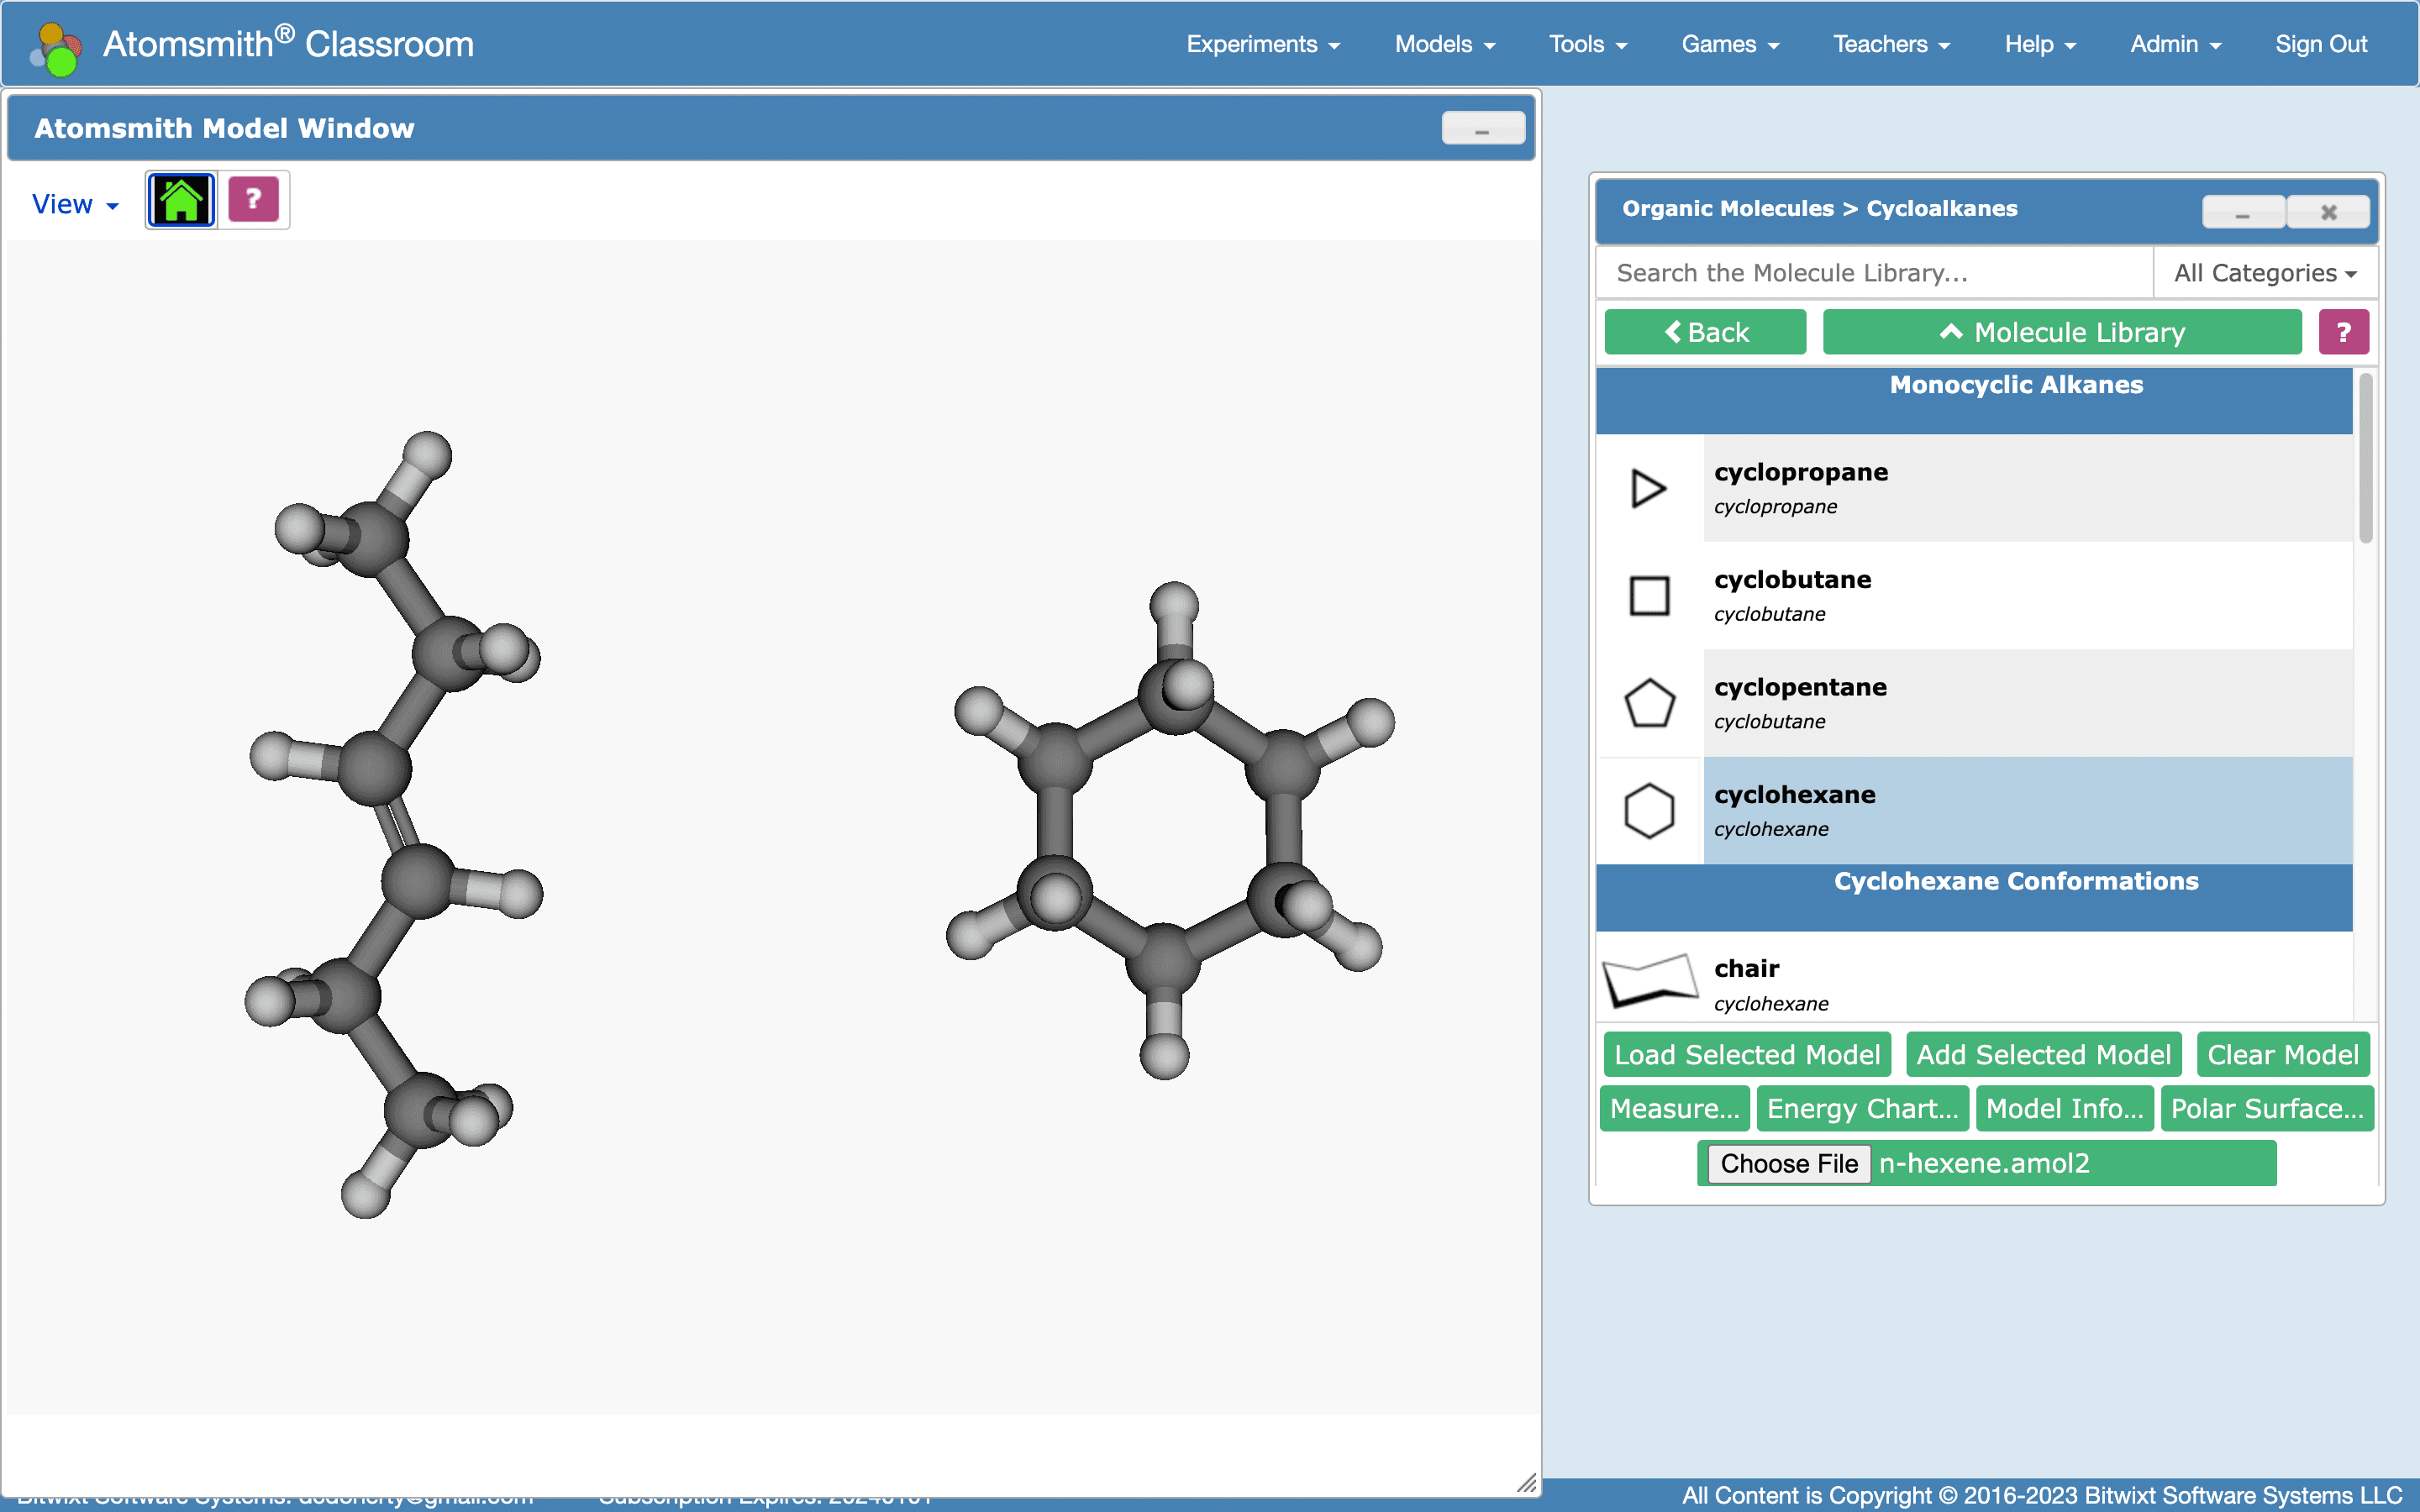Open the All Categories dropdown

(x=2265, y=273)
